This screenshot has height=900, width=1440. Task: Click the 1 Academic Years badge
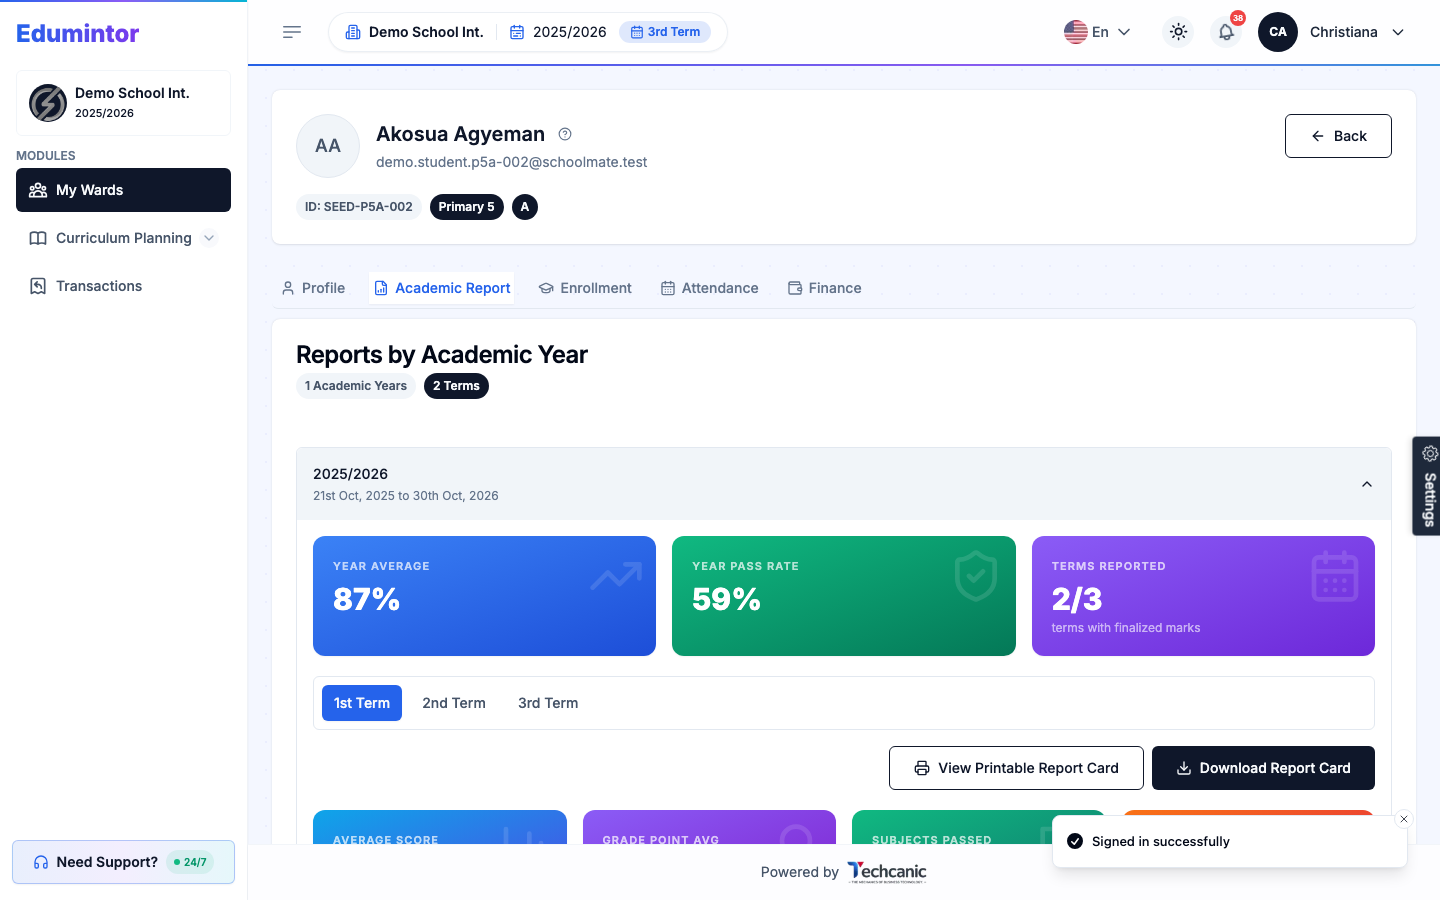[356, 386]
